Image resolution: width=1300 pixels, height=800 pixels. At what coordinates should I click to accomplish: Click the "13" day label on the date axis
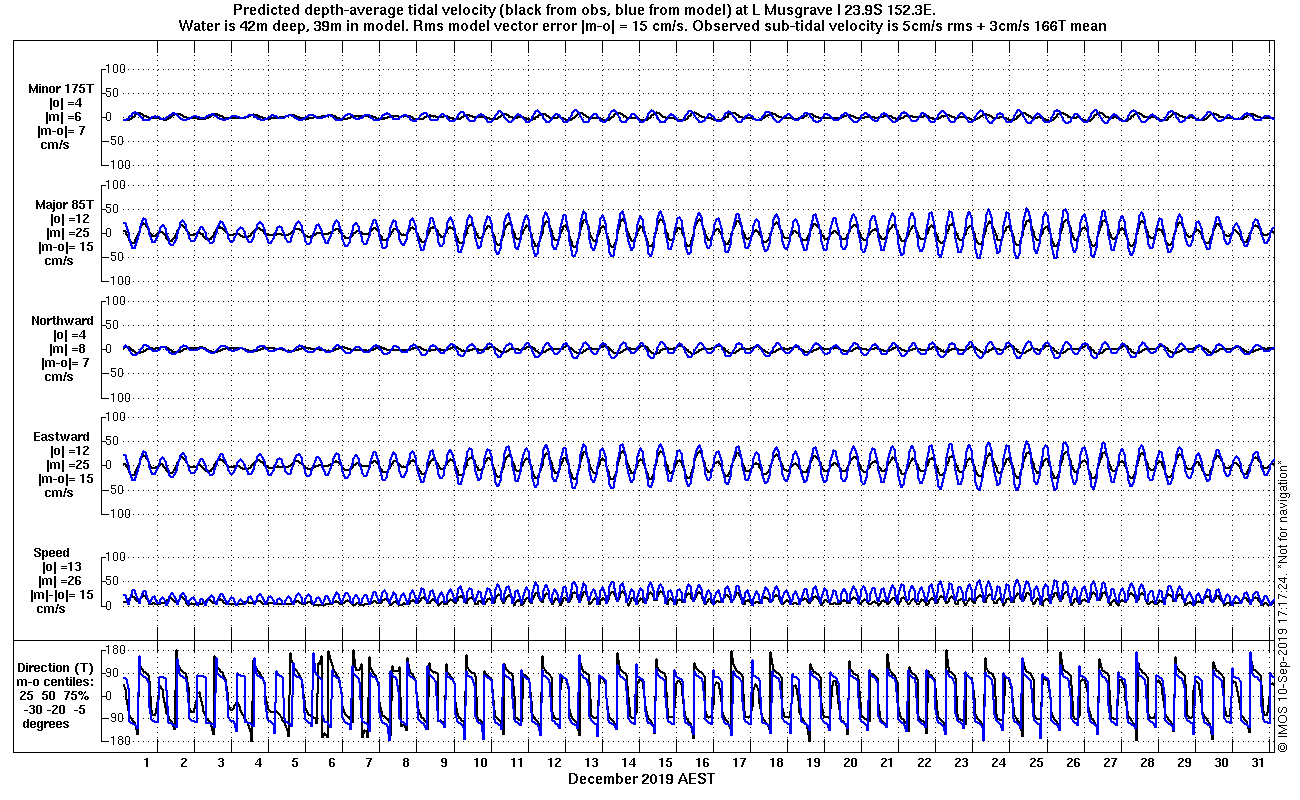pos(591,763)
